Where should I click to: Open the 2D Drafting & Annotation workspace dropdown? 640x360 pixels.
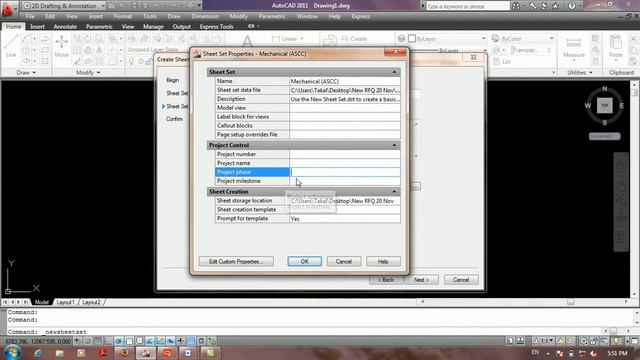click(64, 6)
